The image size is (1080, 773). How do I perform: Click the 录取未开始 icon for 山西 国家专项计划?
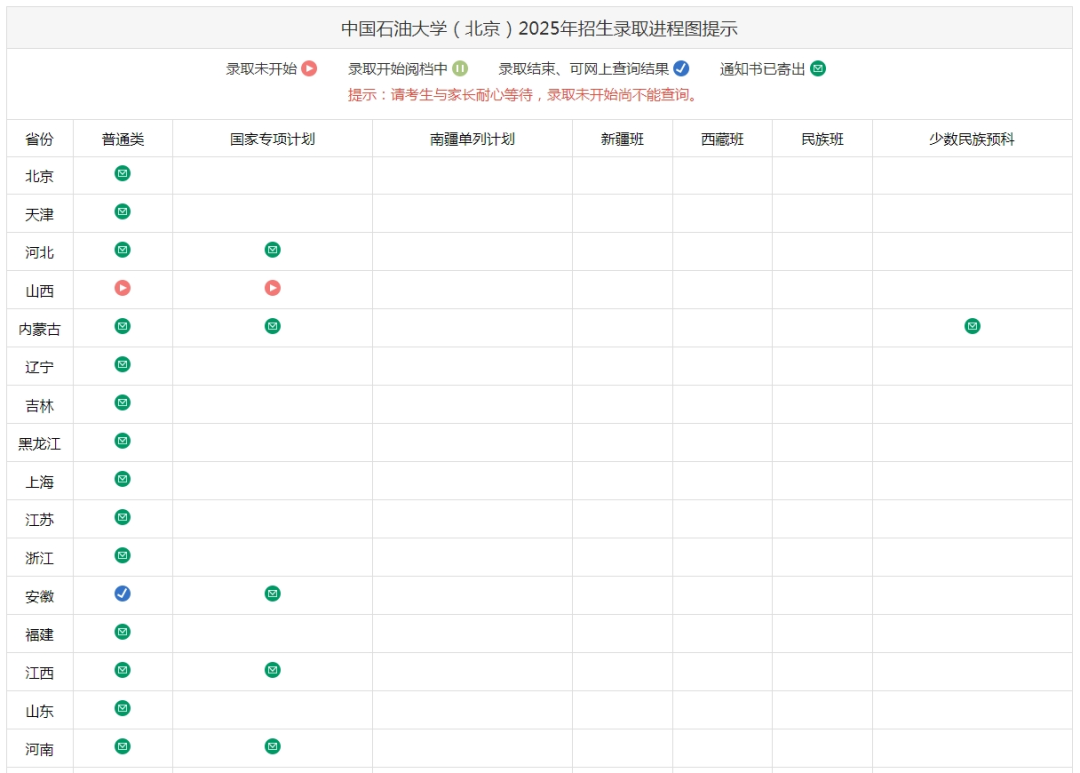[x=273, y=288]
